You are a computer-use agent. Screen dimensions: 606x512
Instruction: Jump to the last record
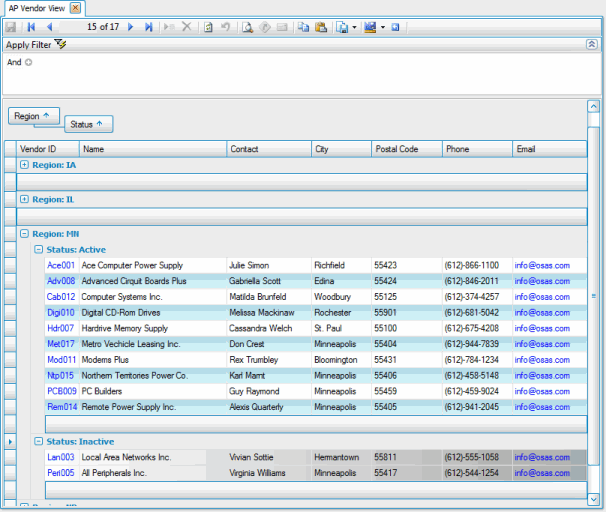pos(149,27)
